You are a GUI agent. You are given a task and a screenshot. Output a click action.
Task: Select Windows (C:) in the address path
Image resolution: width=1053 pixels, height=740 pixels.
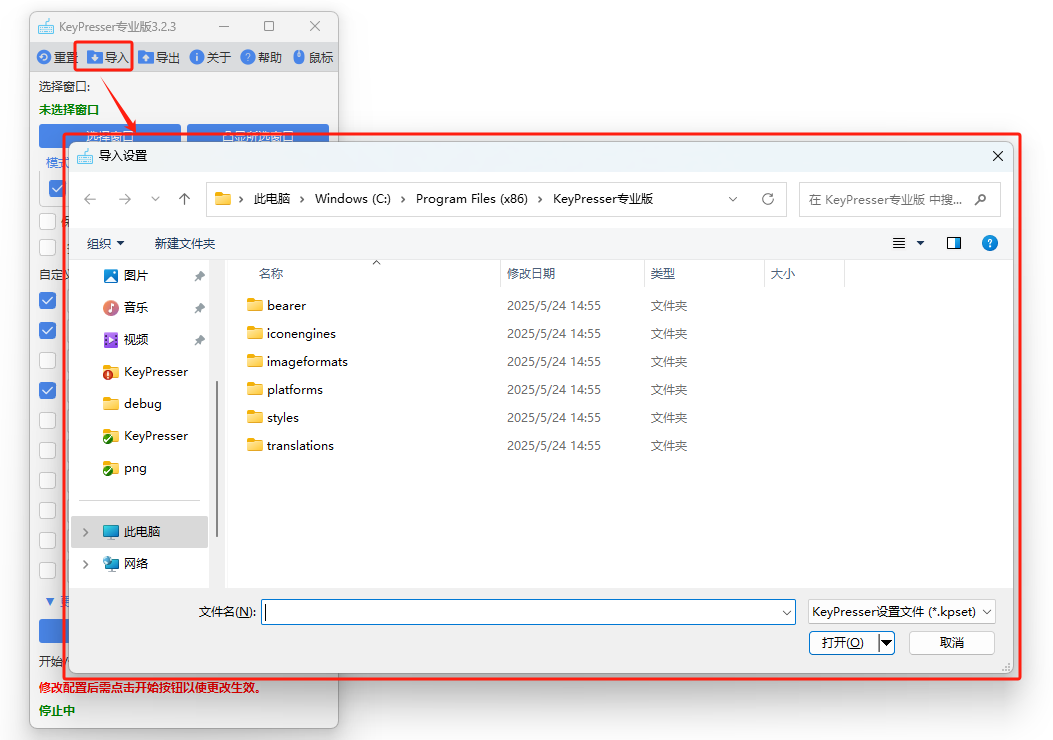353,199
